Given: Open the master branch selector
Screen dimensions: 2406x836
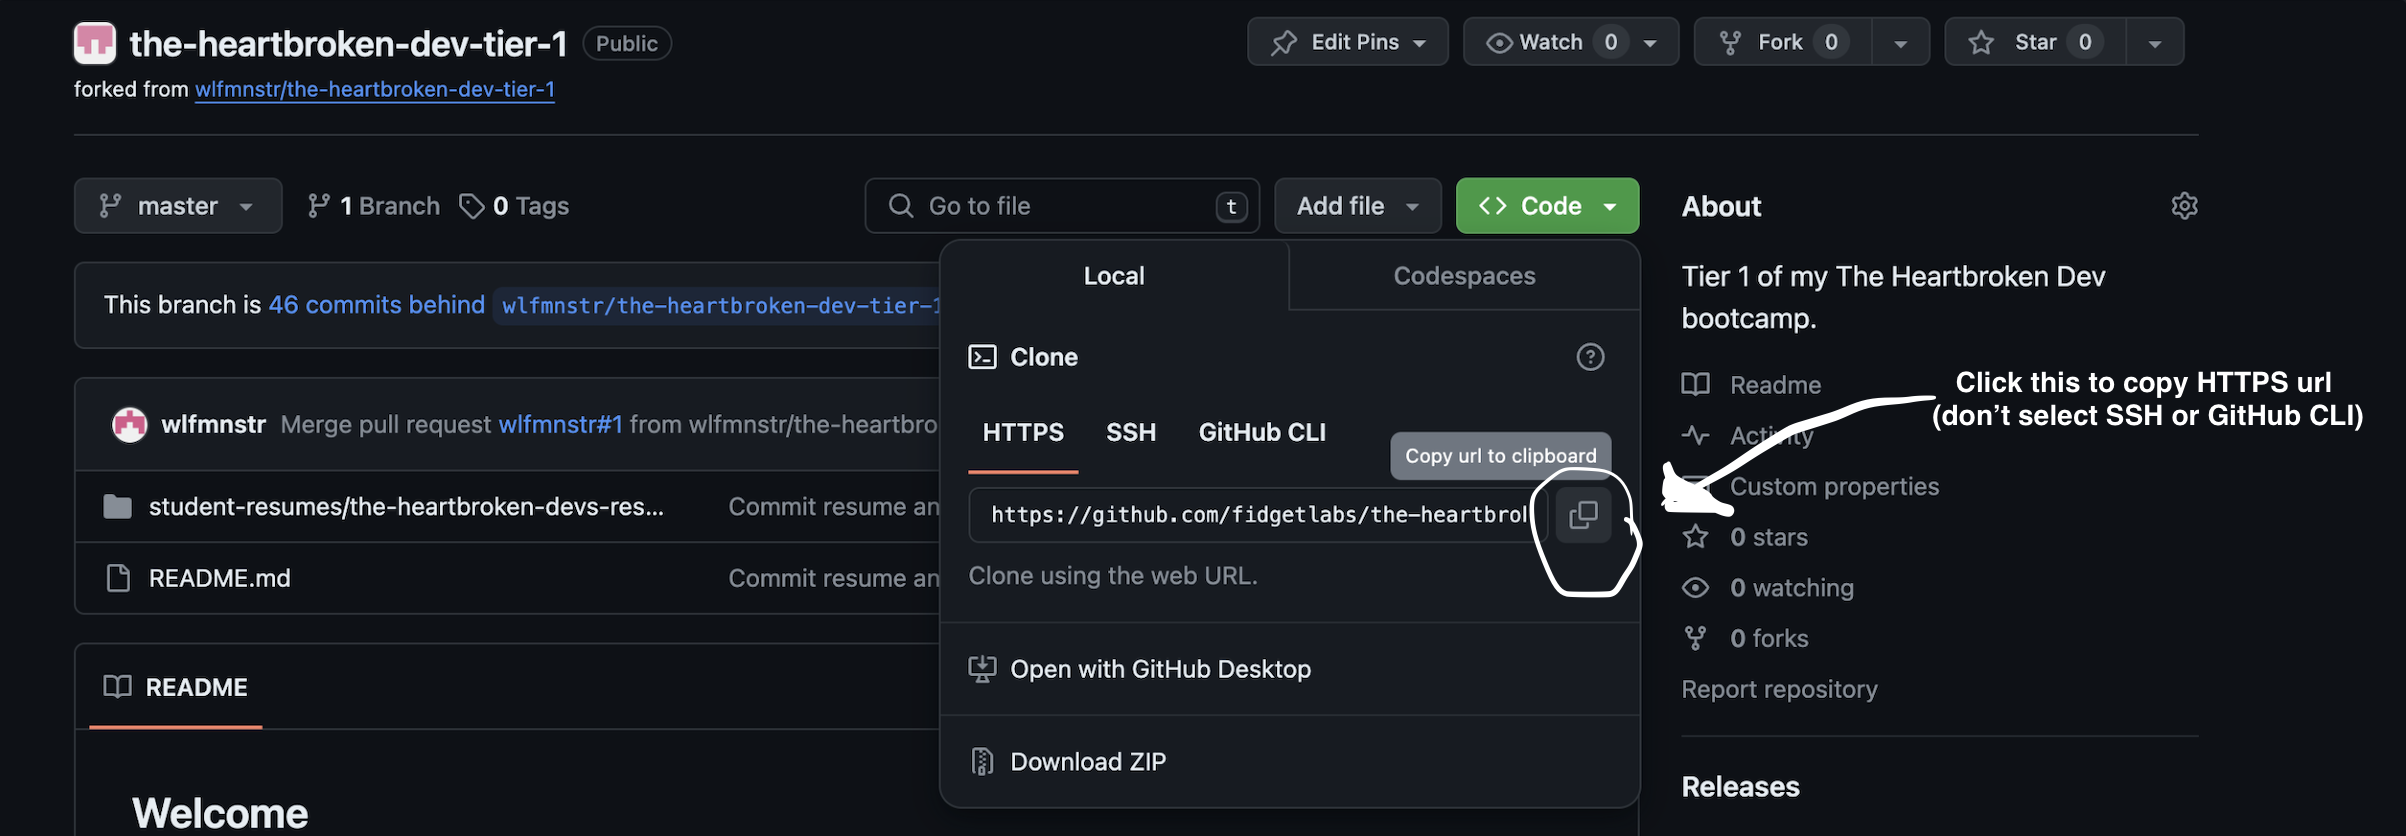Looking at the screenshot, I should 178,206.
